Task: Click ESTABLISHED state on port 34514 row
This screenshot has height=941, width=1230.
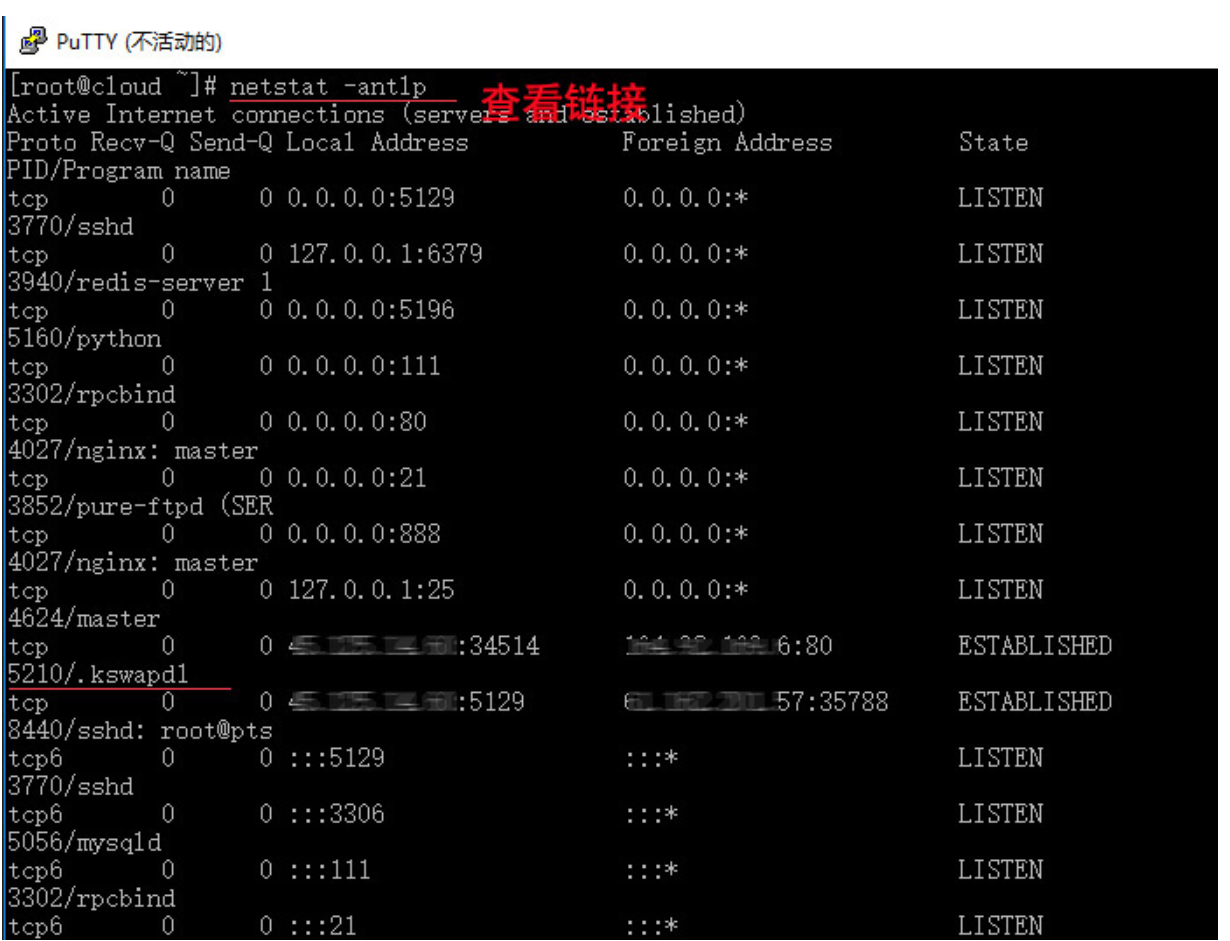Action: point(1034,647)
